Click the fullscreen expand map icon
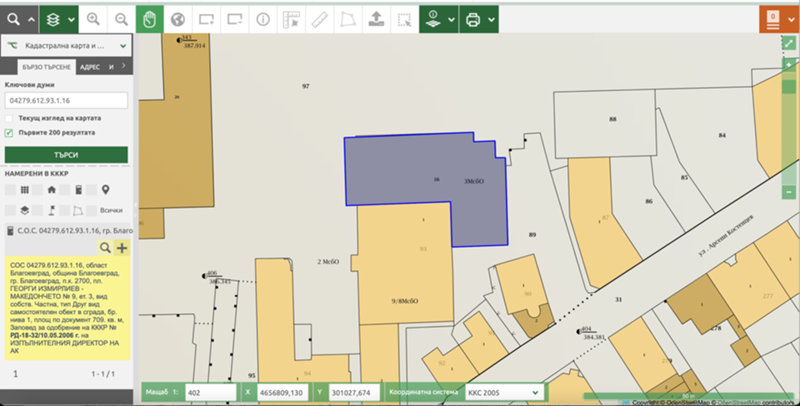800x406 pixels. (x=789, y=44)
